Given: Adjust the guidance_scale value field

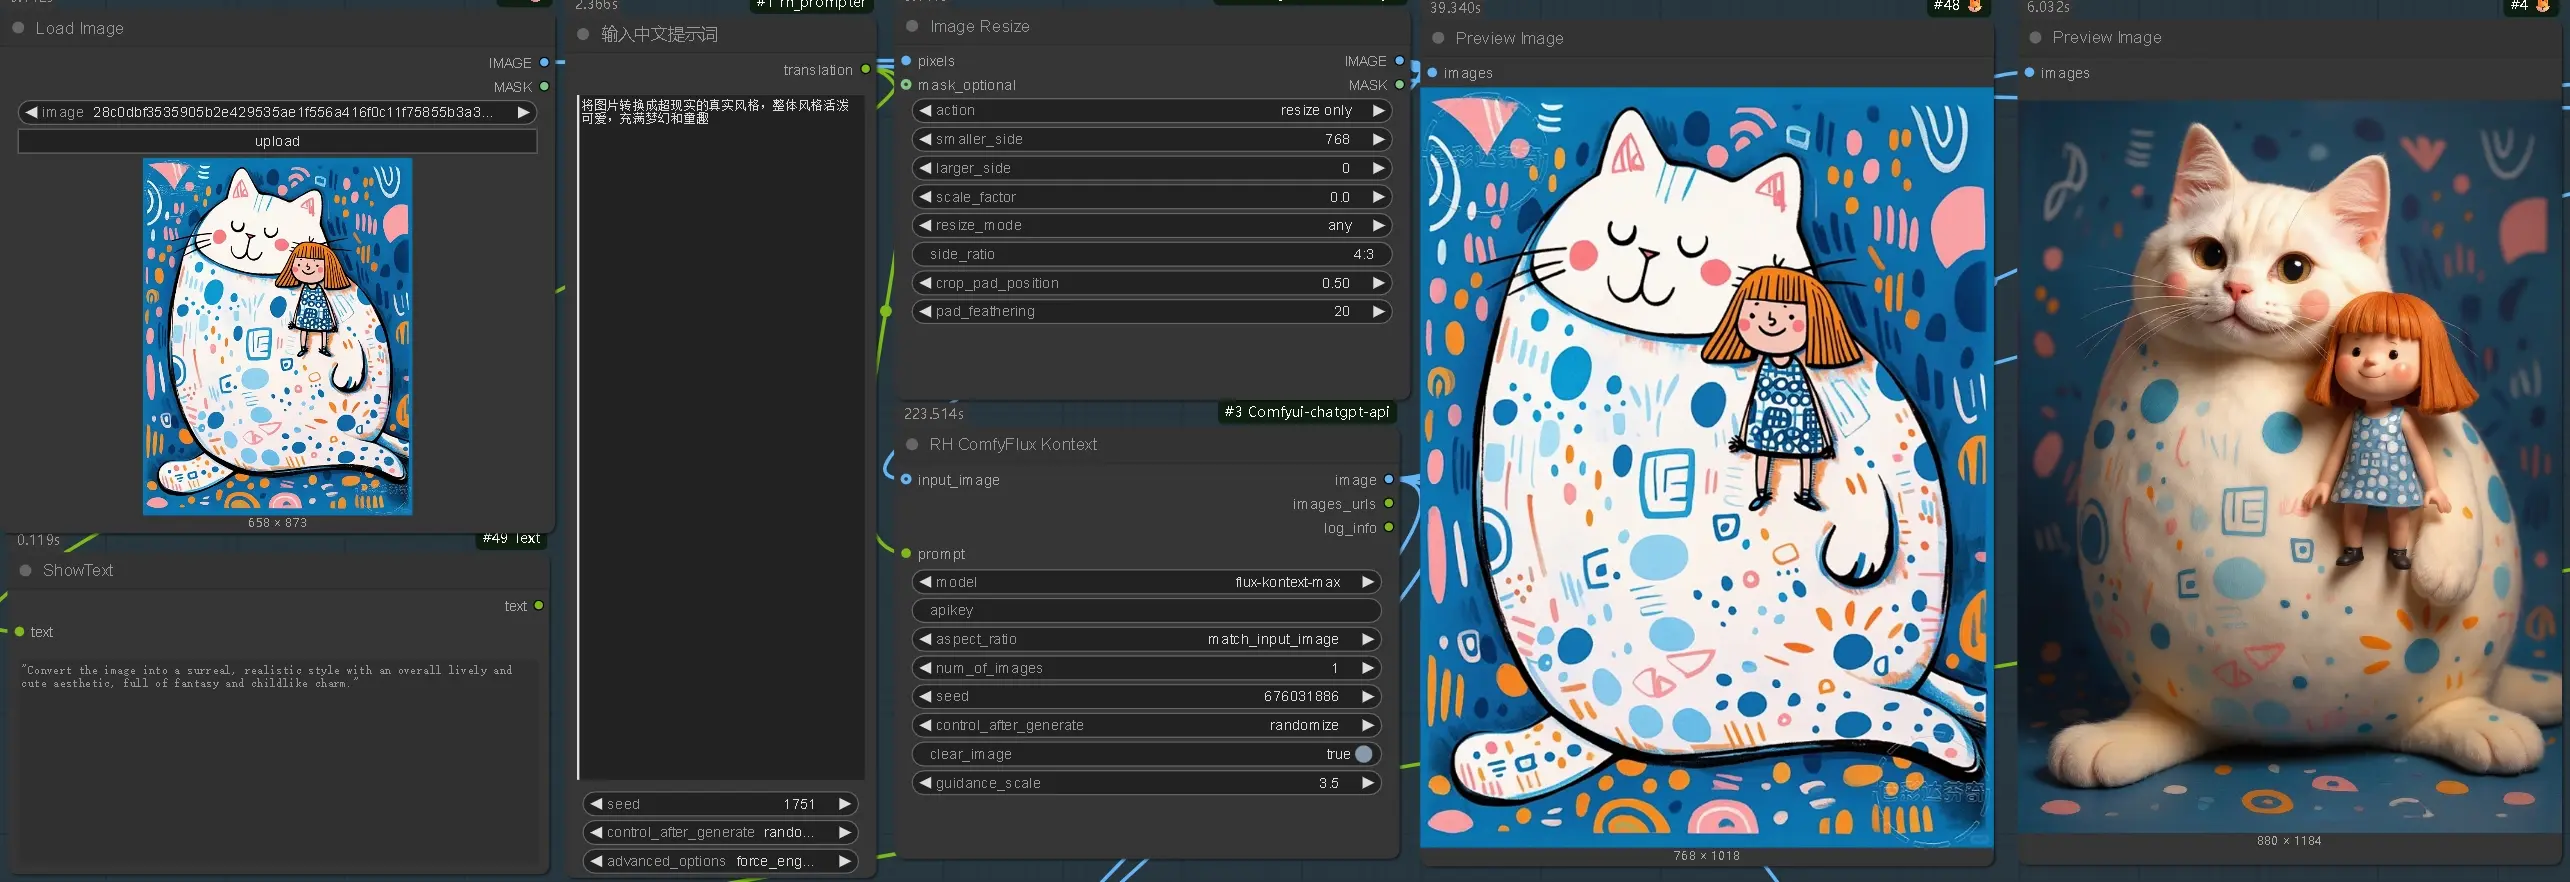Looking at the screenshot, I should pyautogui.click(x=1147, y=783).
